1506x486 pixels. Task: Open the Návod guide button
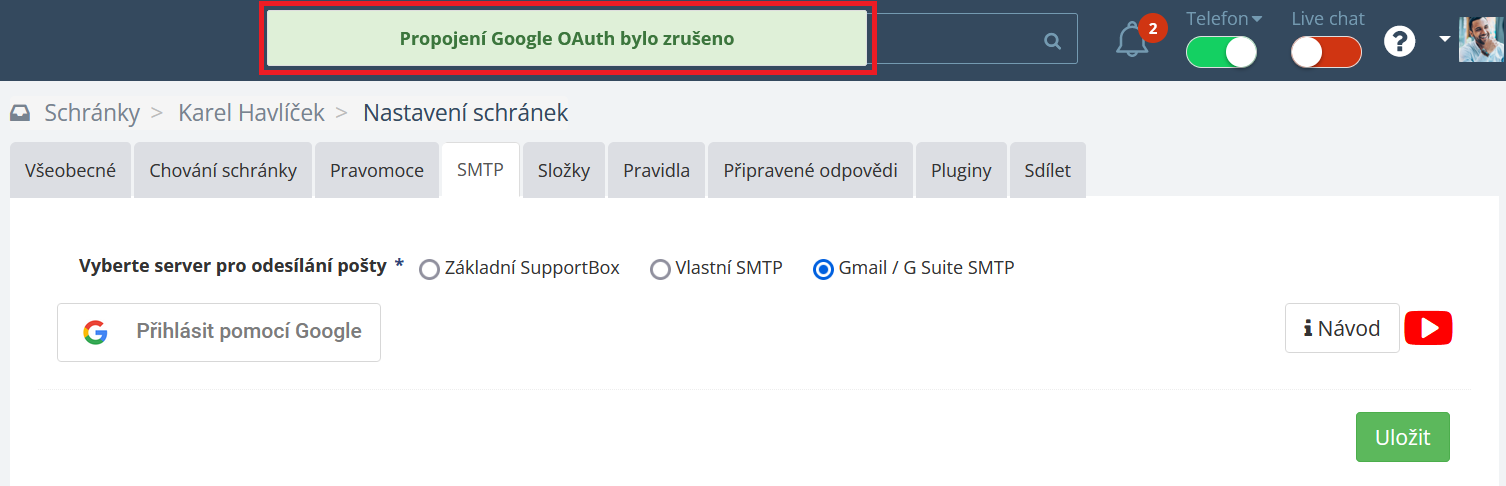point(1341,328)
